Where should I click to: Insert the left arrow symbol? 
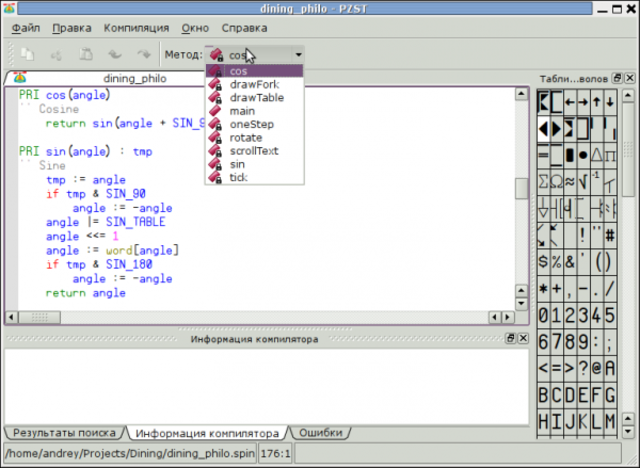click(570, 102)
